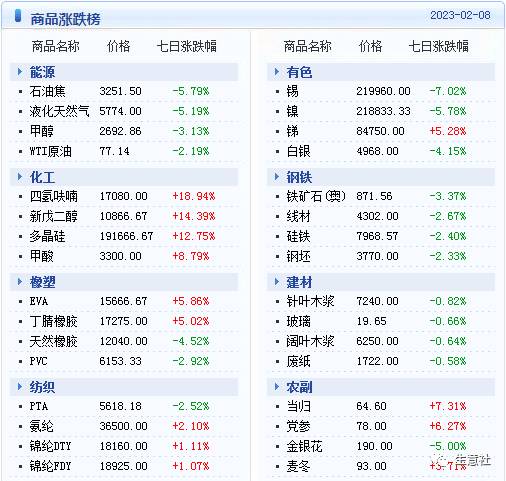
Task: Expand the 建材 category arrow
Action: coord(277,282)
